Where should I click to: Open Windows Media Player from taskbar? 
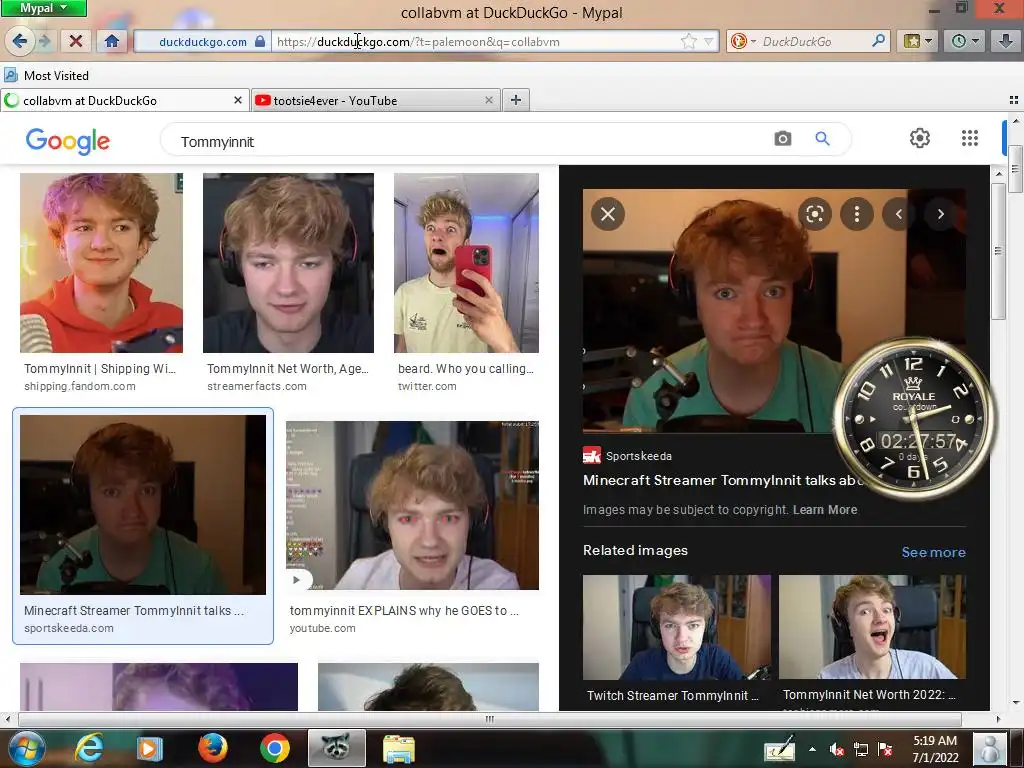click(x=149, y=748)
